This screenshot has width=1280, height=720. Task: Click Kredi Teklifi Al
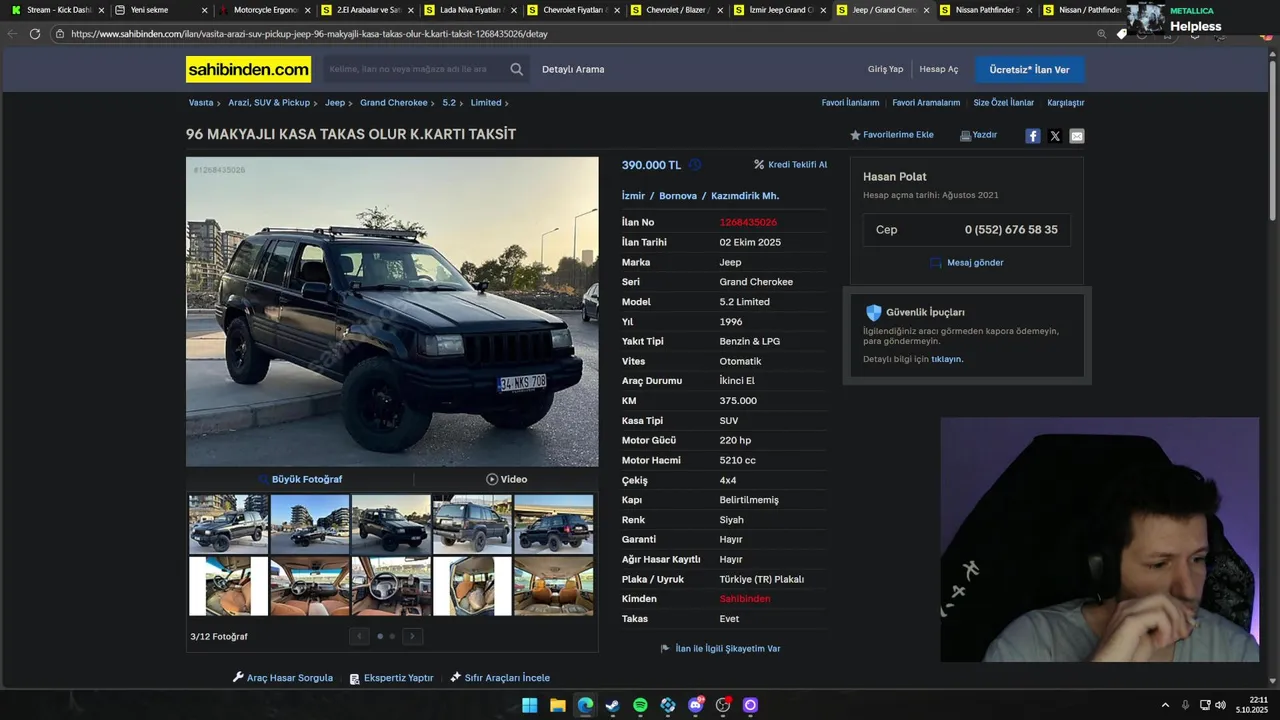click(791, 165)
